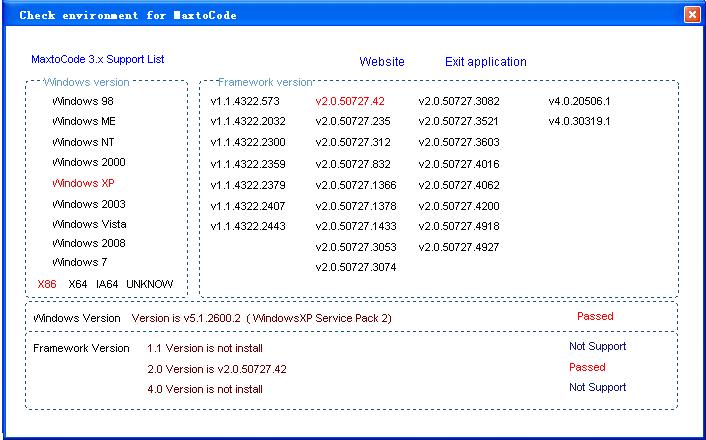Select Windows 2003 entry
This screenshot has width=706, height=440.
tap(89, 204)
